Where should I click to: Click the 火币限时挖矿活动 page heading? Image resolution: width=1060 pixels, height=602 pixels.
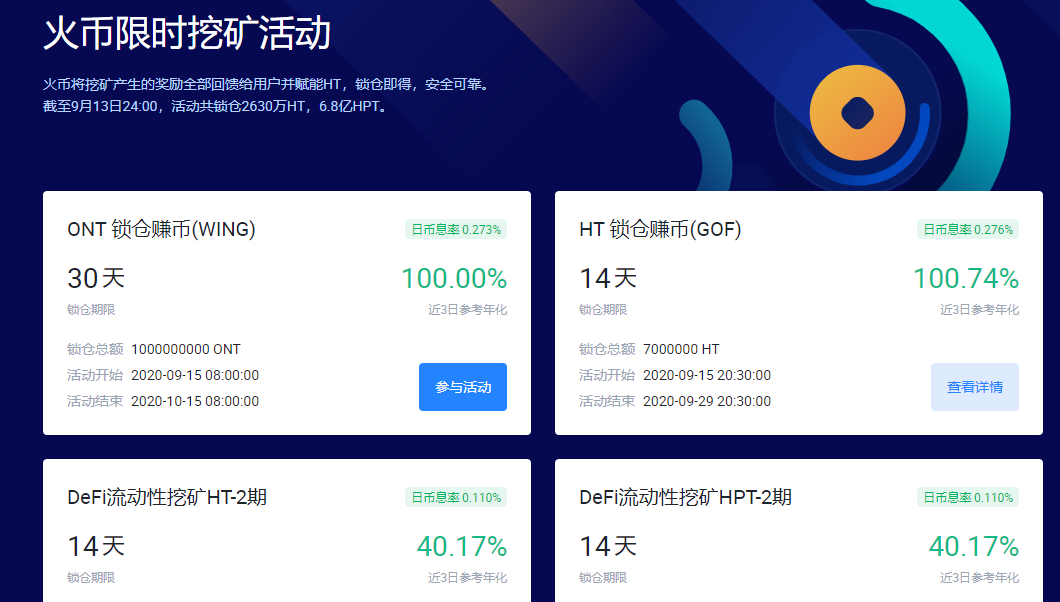(187, 33)
